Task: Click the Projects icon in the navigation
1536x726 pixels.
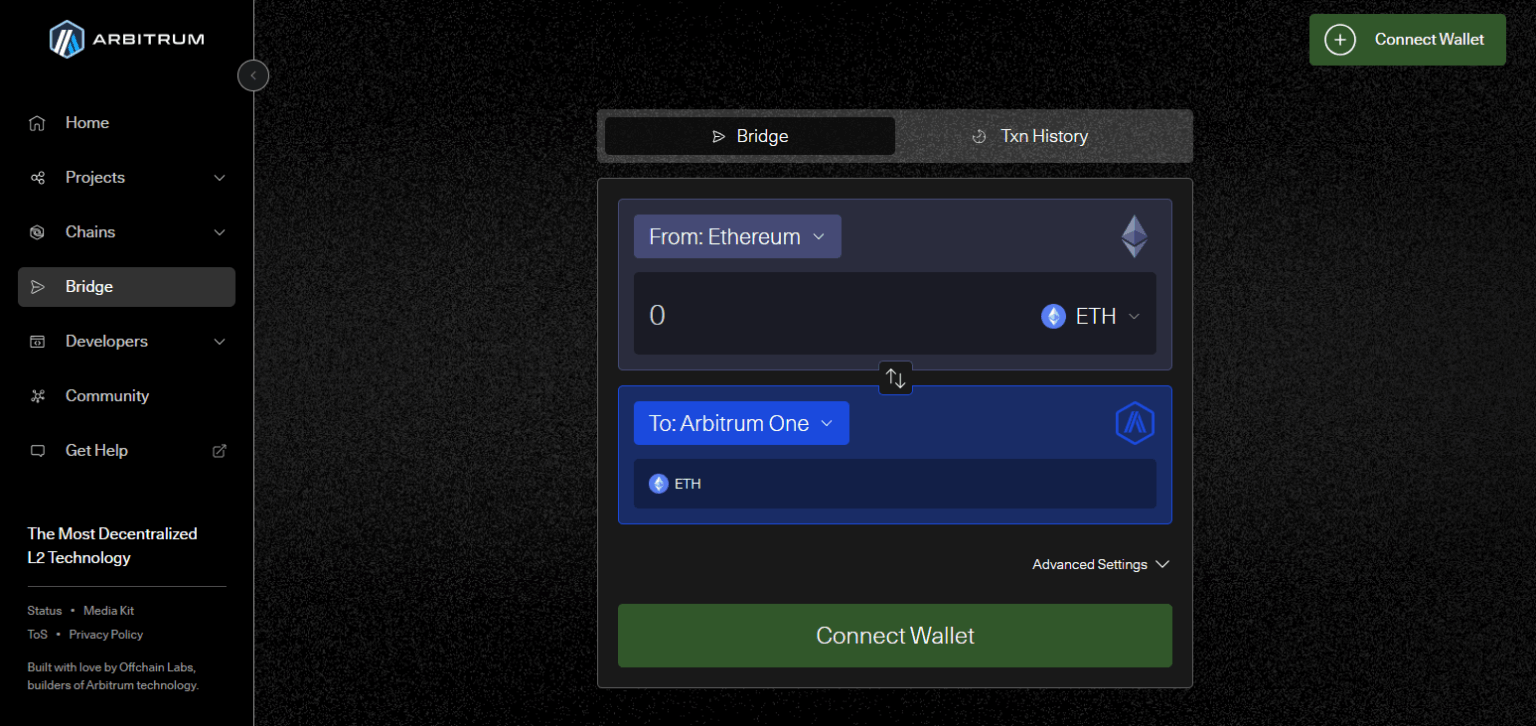Action: 37,177
